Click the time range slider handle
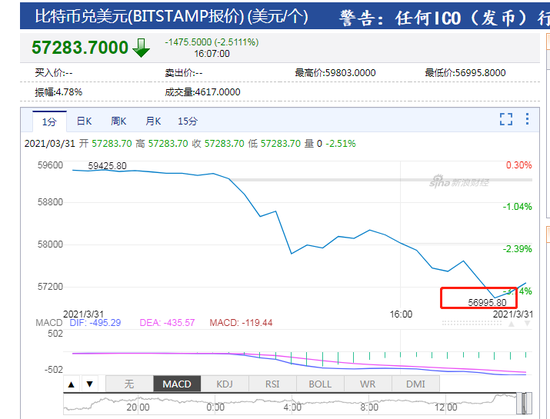This screenshot has width=550, height=419. [x=524, y=403]
